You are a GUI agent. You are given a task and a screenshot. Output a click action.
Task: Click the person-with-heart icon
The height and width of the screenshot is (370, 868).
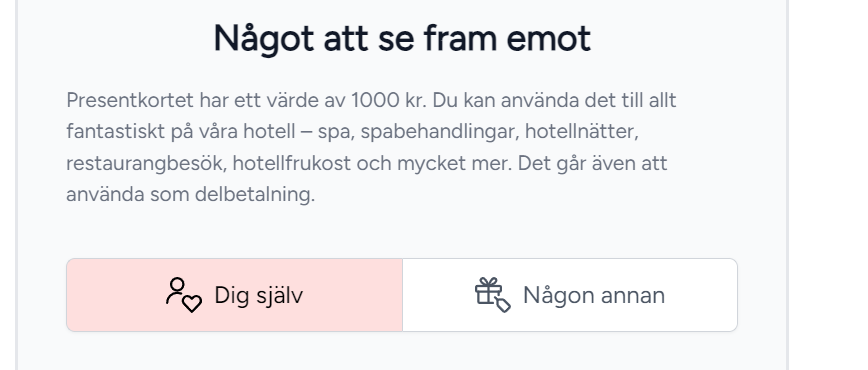(184, 295)
